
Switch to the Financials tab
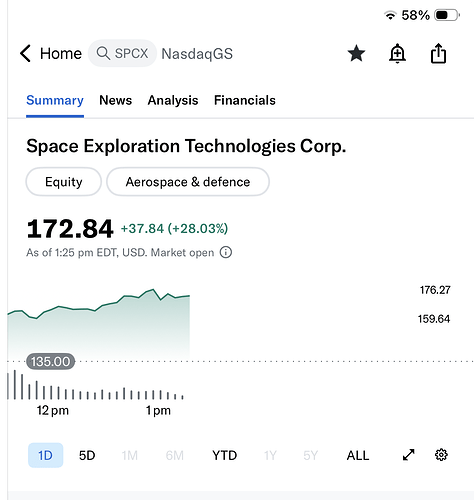click(x=245, y=100)
